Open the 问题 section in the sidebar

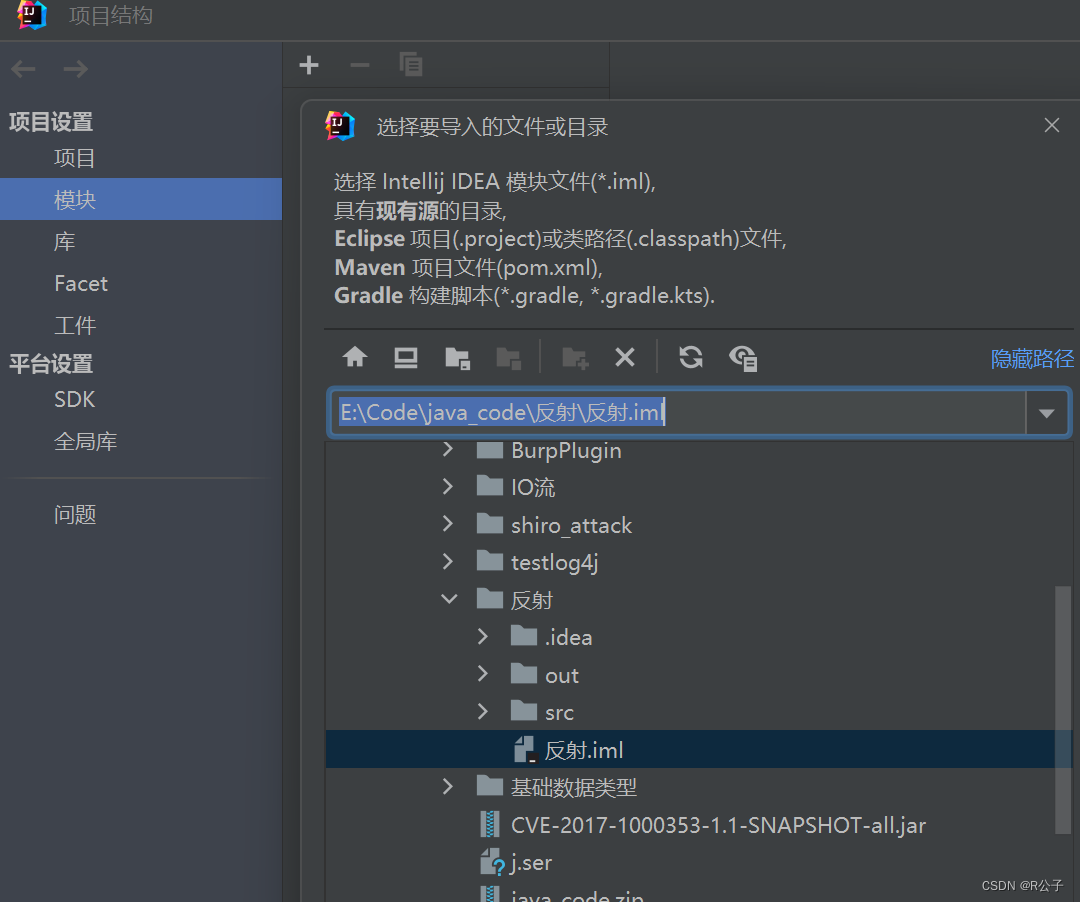point(75,515)
